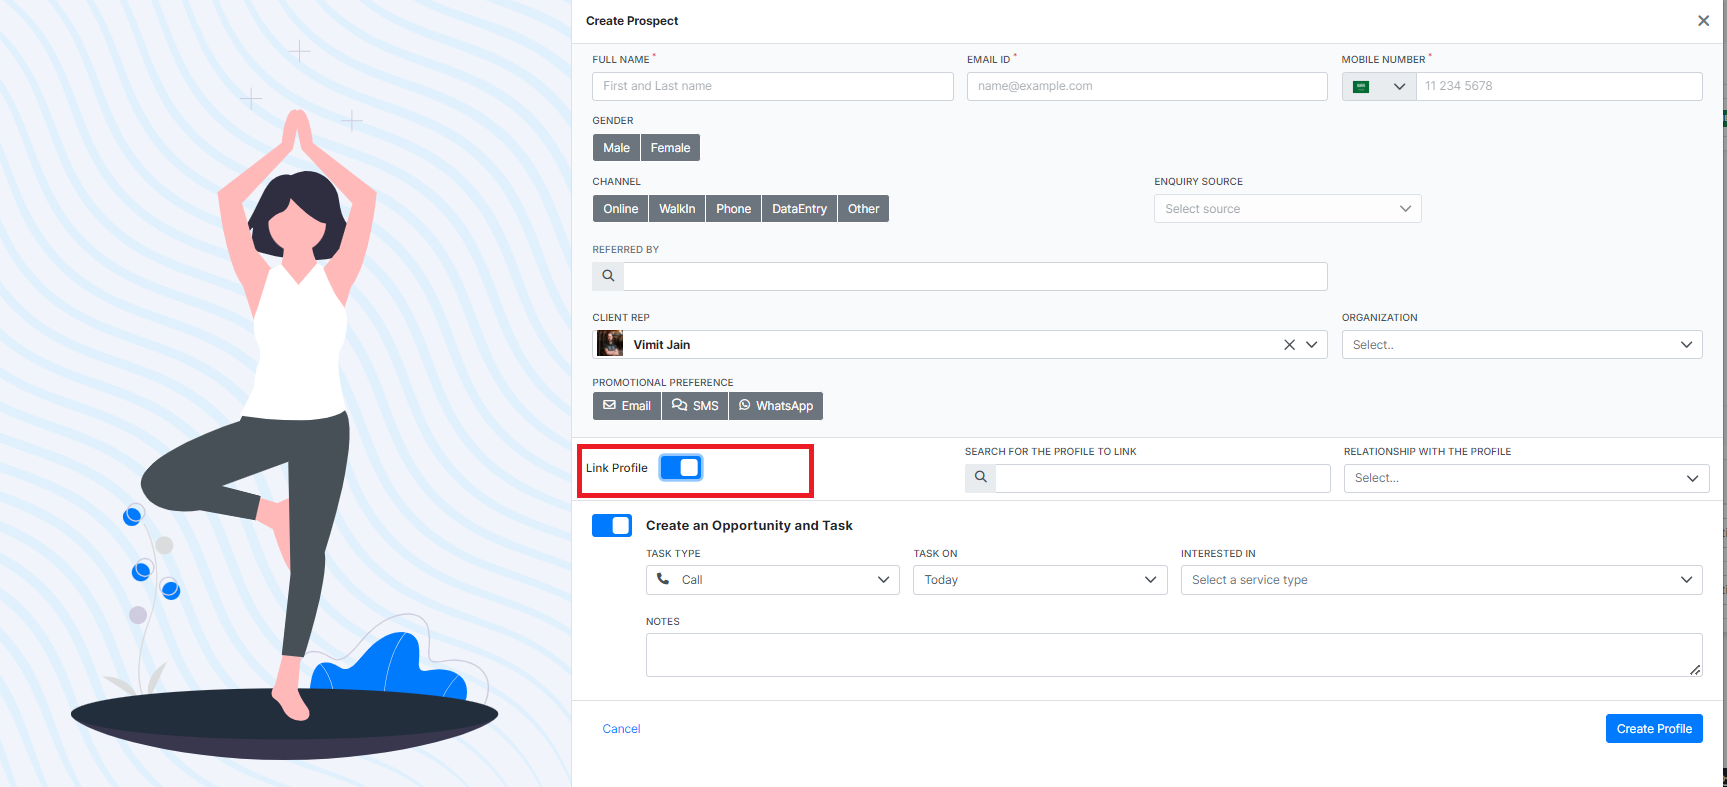
Task: Select Female gender option
Action: coord(670,148)
